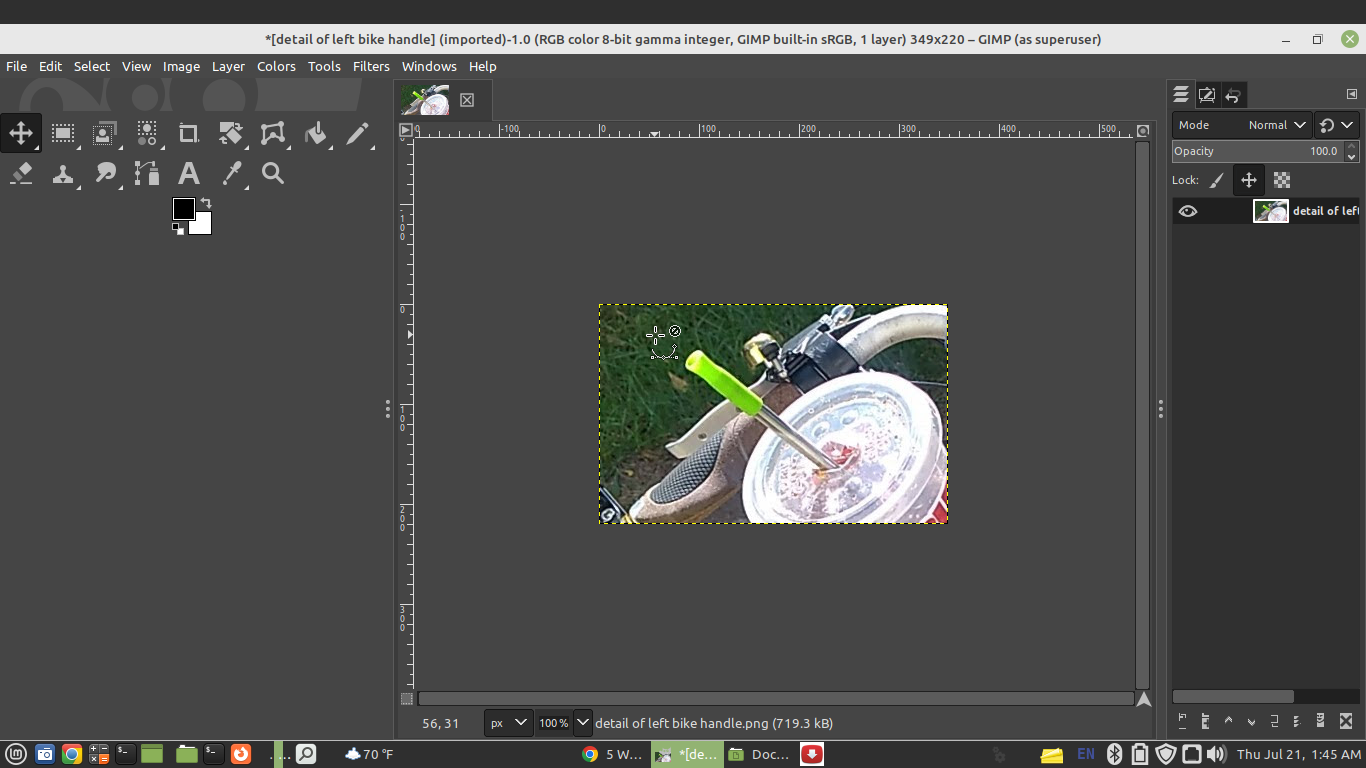Activate the Zoom magnifier tool

(x=273, y=174)
